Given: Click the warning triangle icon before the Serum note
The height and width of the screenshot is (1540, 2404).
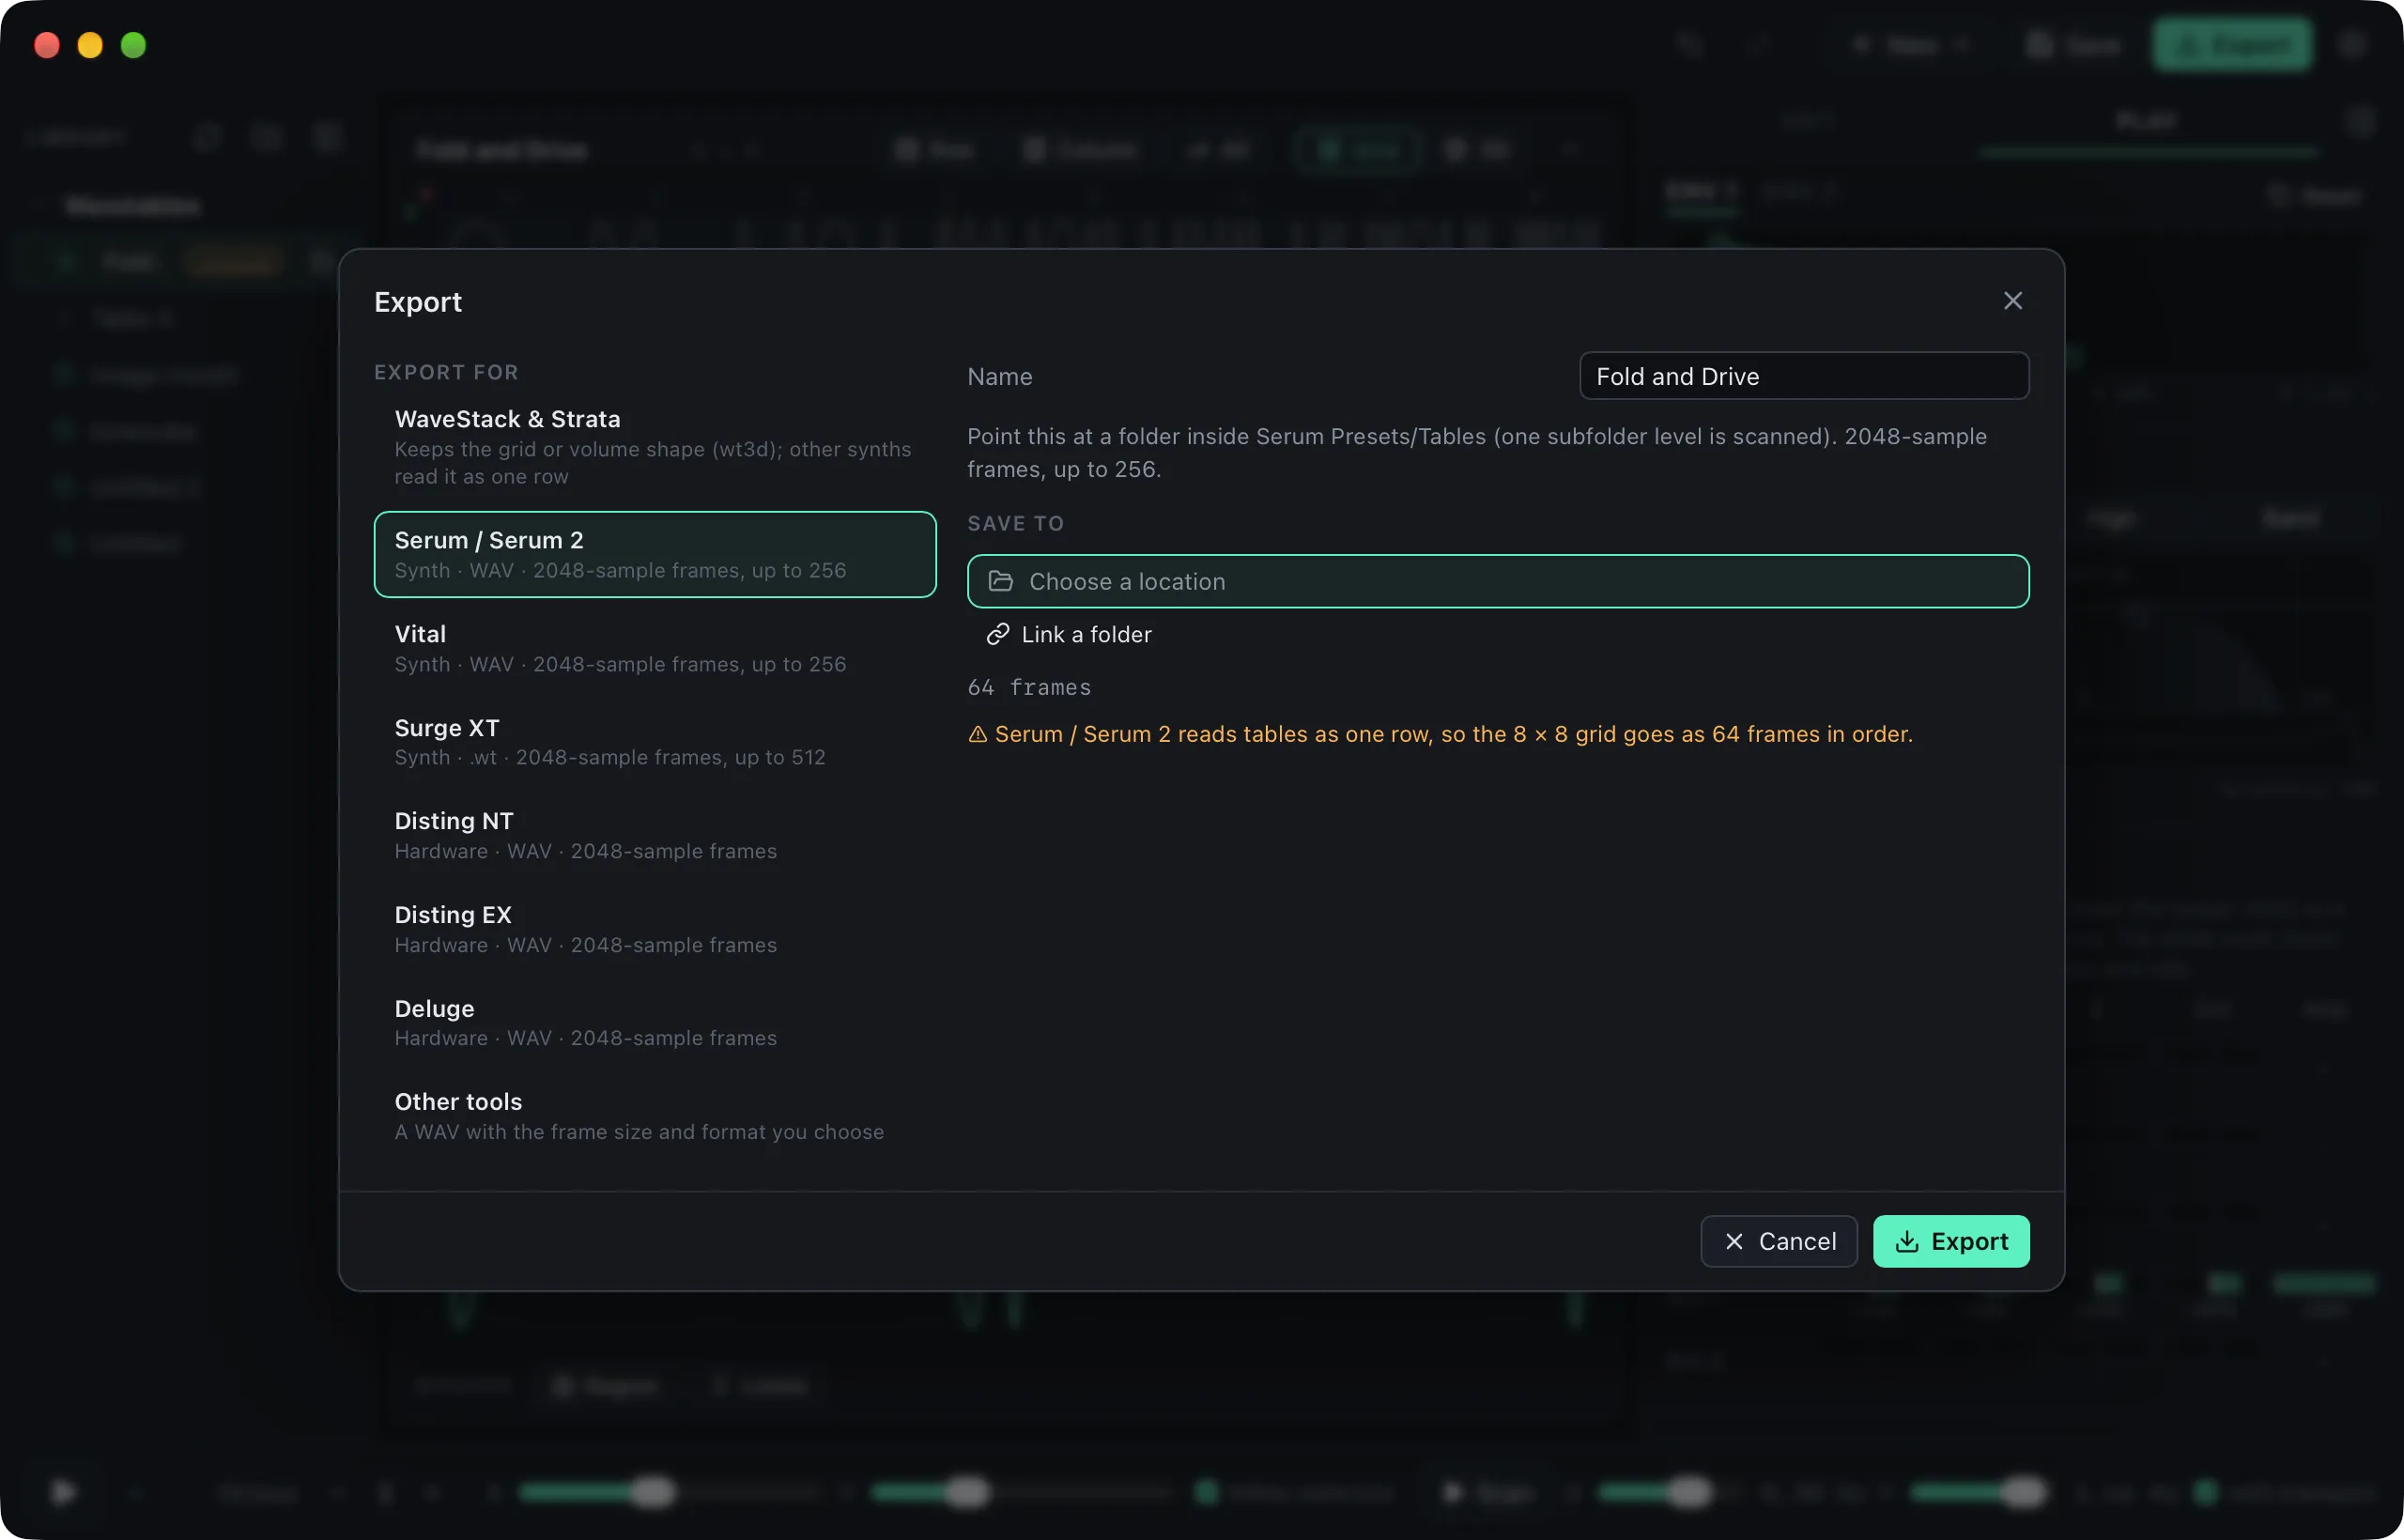Looking at the screenshot, I should (x=977, y=734).
